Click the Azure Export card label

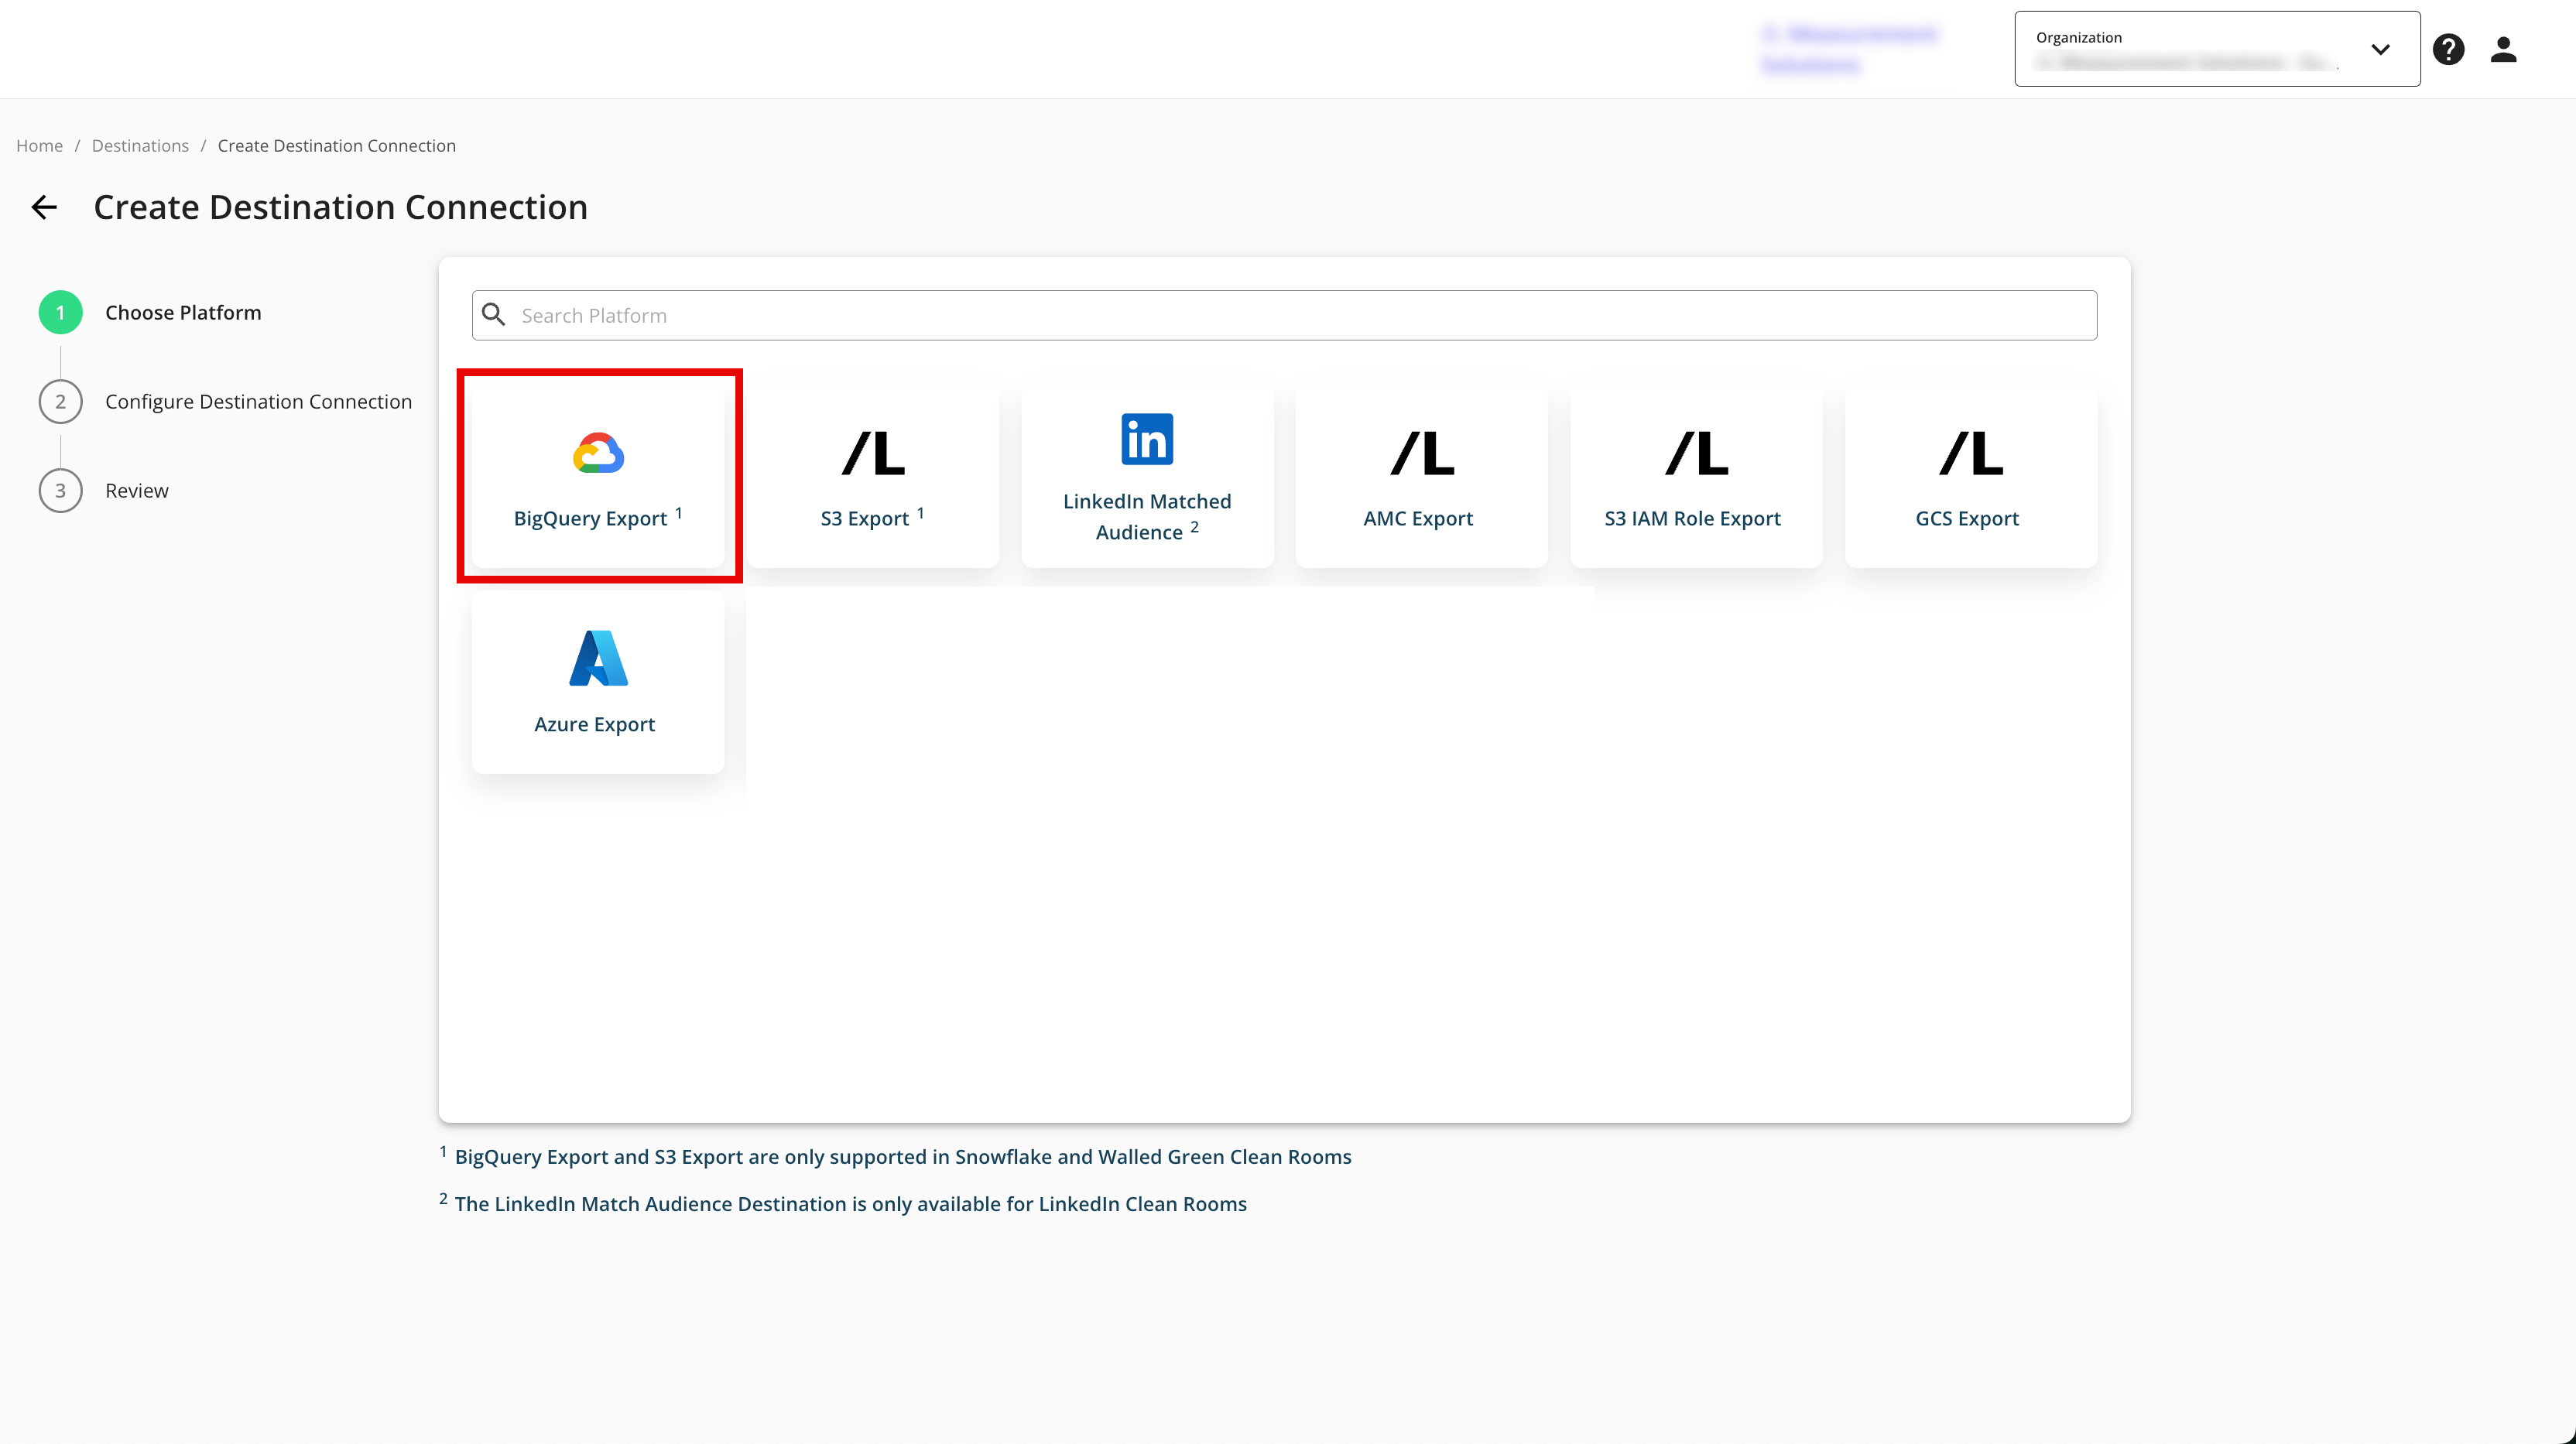(594, 724)
